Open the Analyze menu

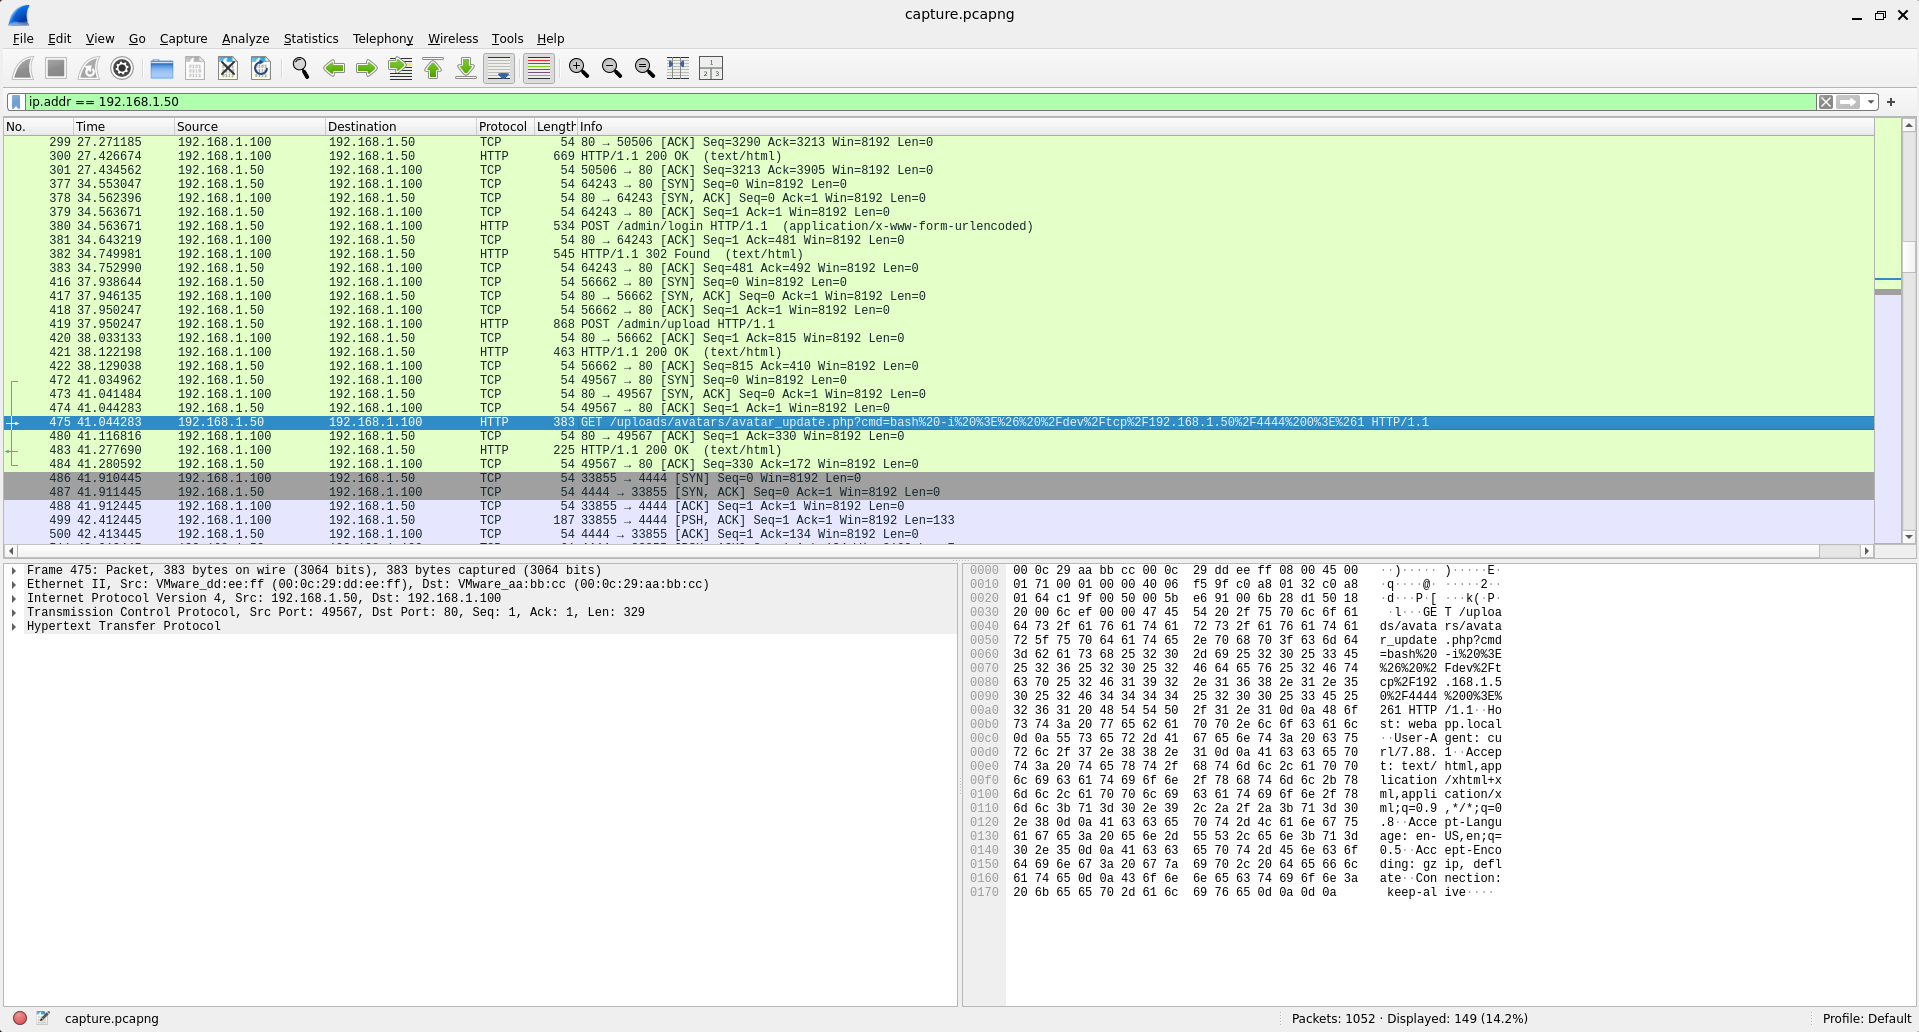click(x=245, y=38)
